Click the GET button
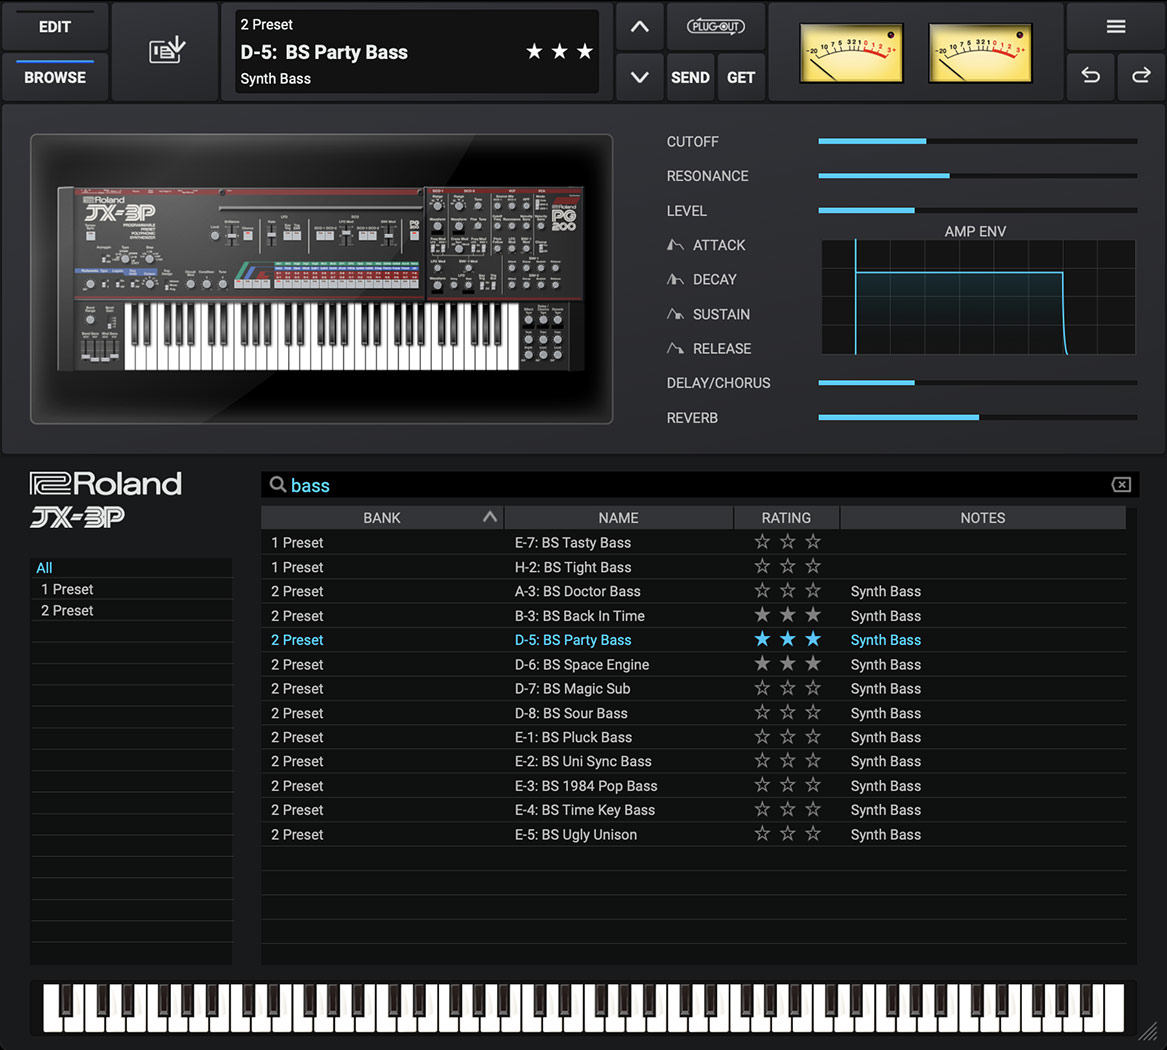 coord(741,77)
